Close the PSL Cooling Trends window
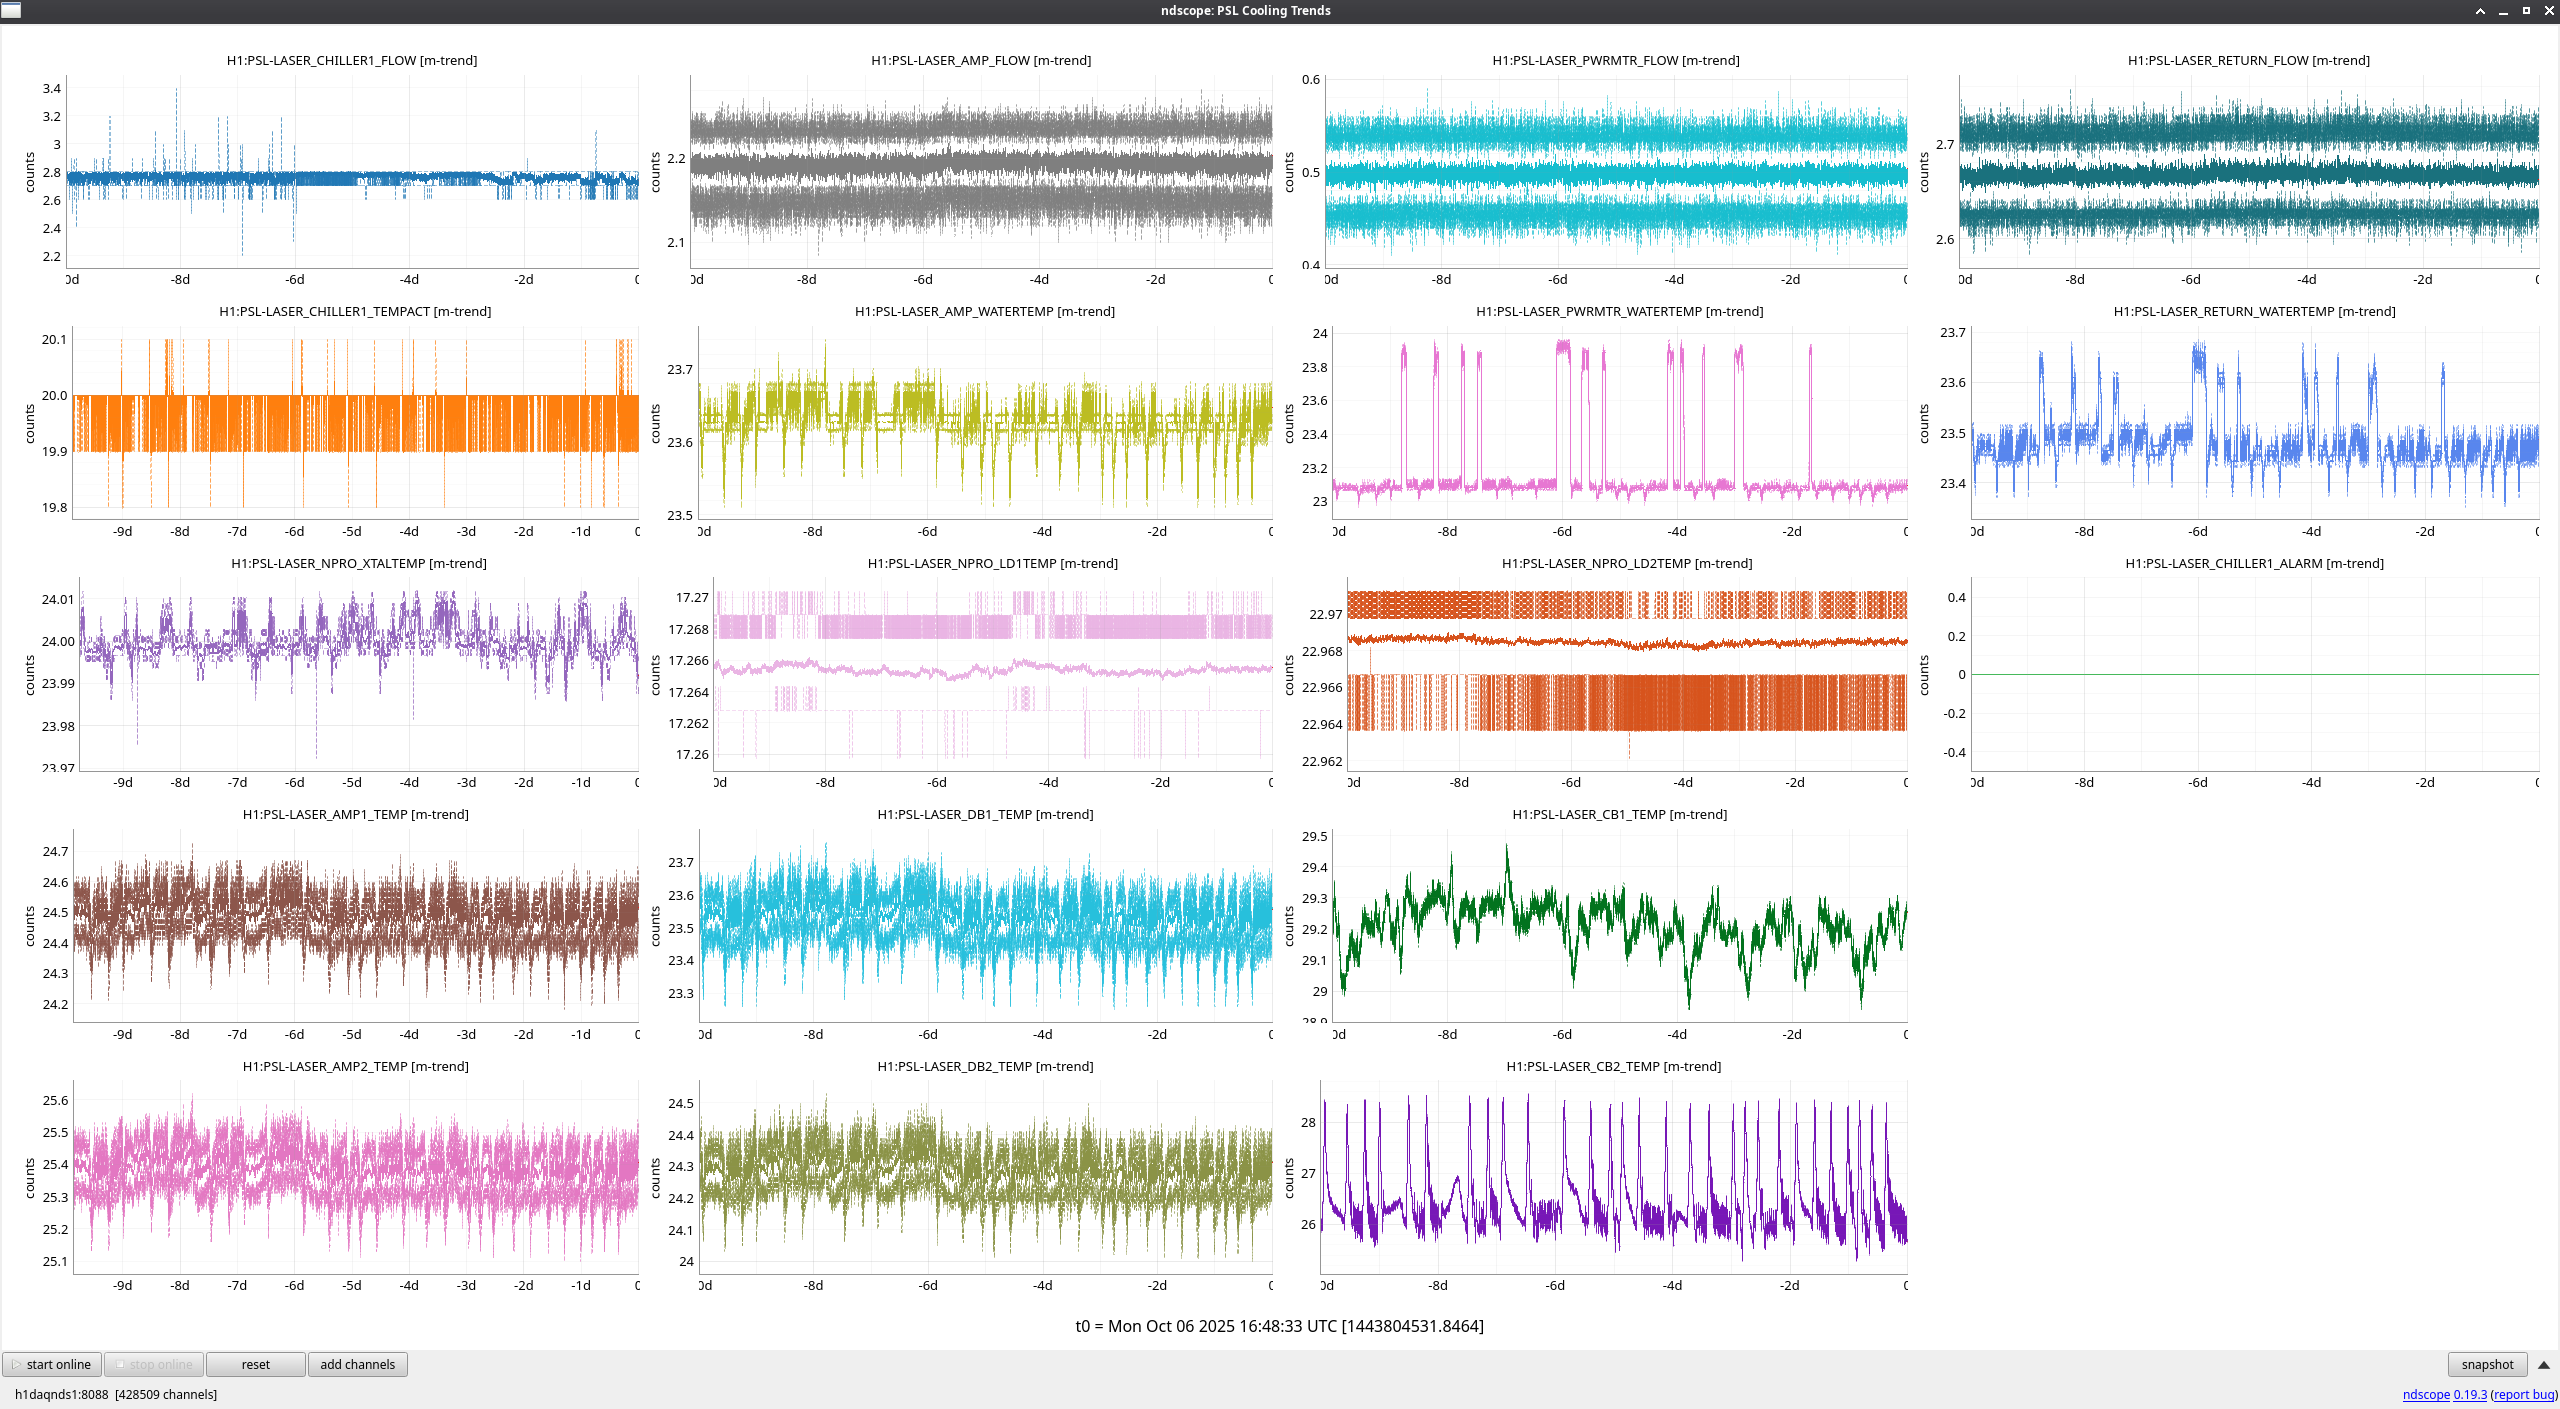 pos(2549,11)
